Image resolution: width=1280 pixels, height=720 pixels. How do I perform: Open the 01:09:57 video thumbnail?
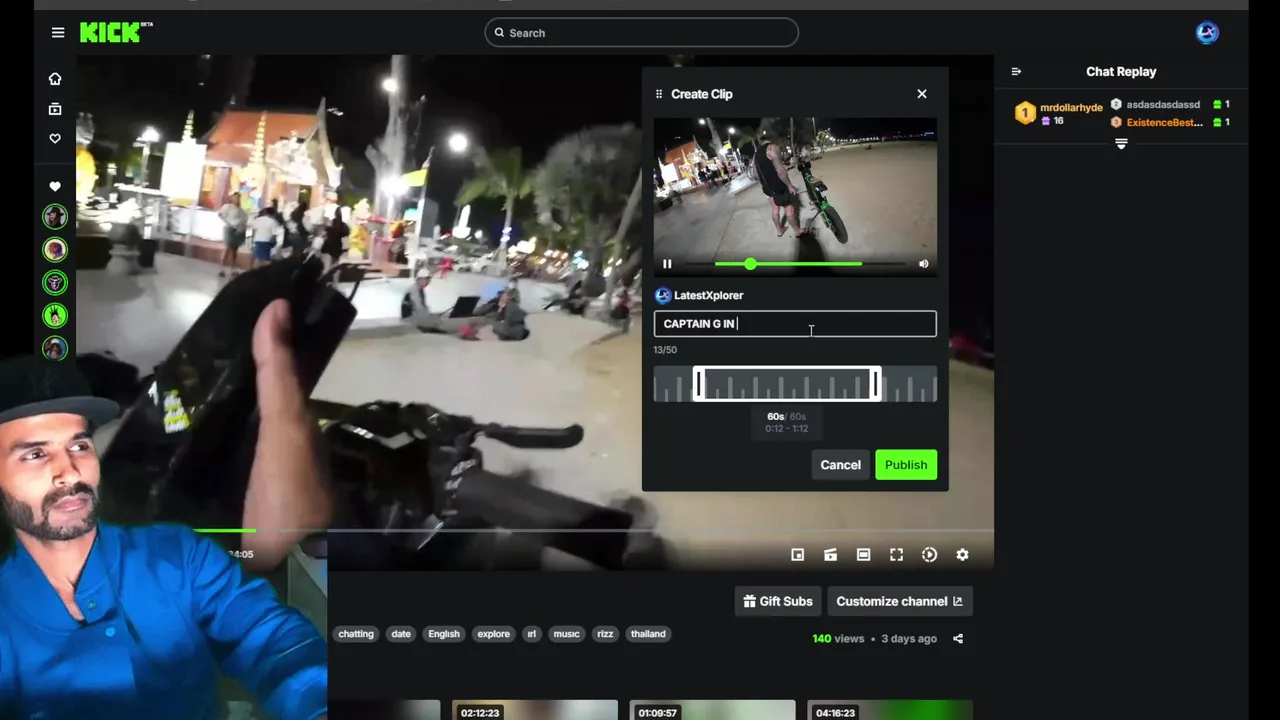[712, 710]
